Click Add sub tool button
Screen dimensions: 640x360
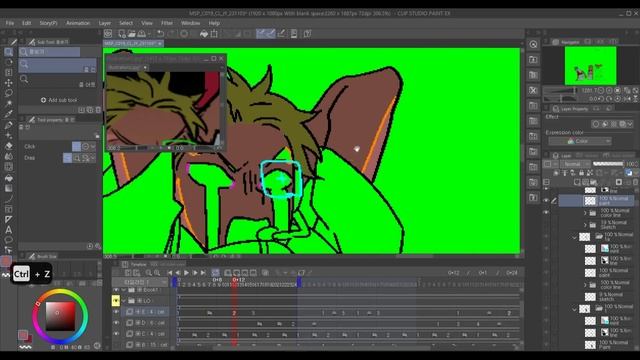59,100
